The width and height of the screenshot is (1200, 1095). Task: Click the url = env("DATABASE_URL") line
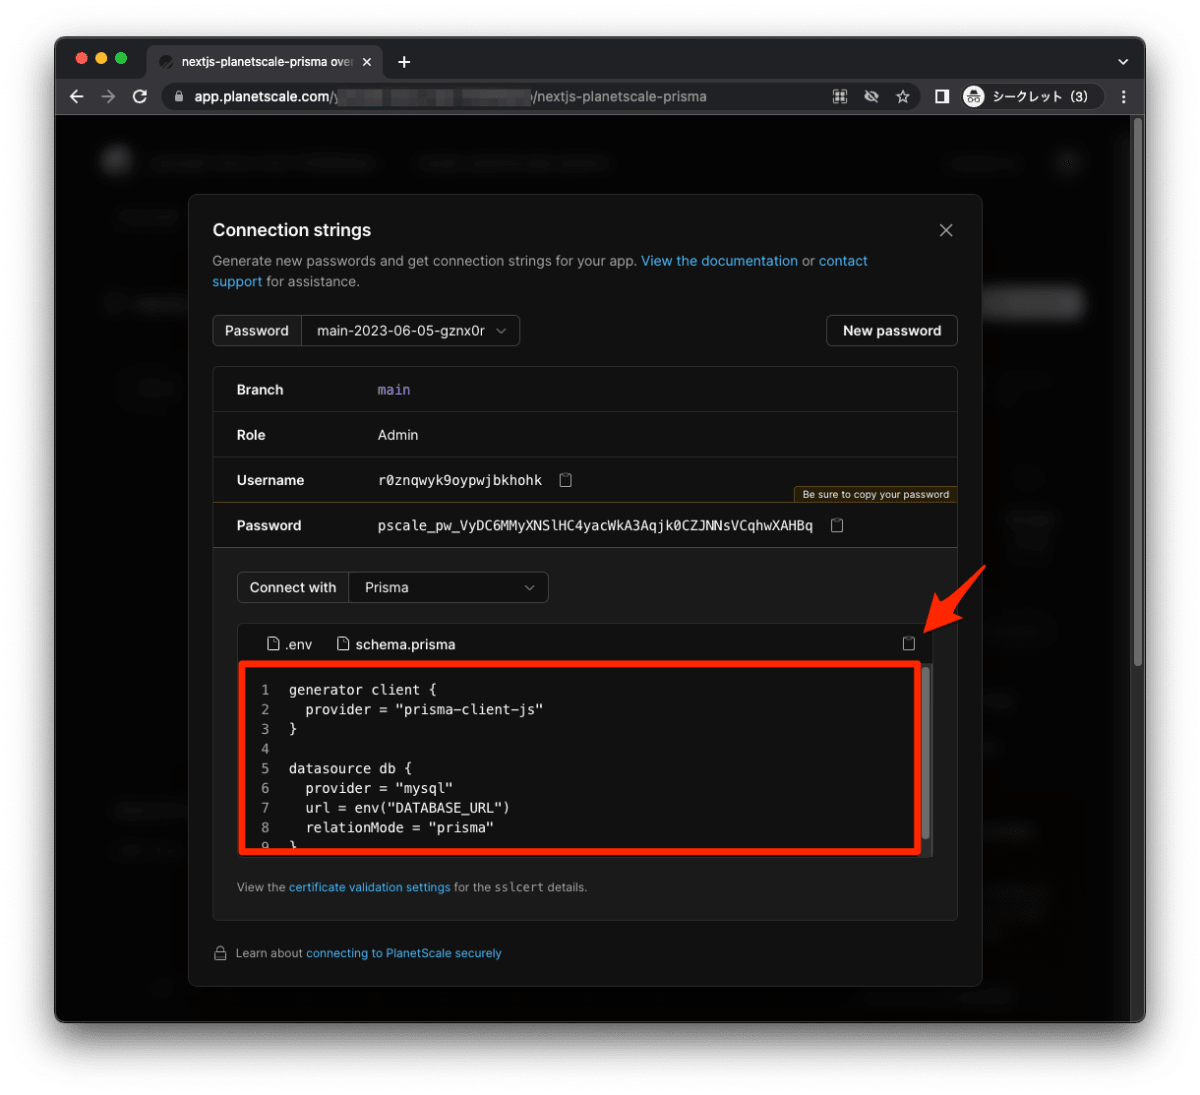coord(407,808)
